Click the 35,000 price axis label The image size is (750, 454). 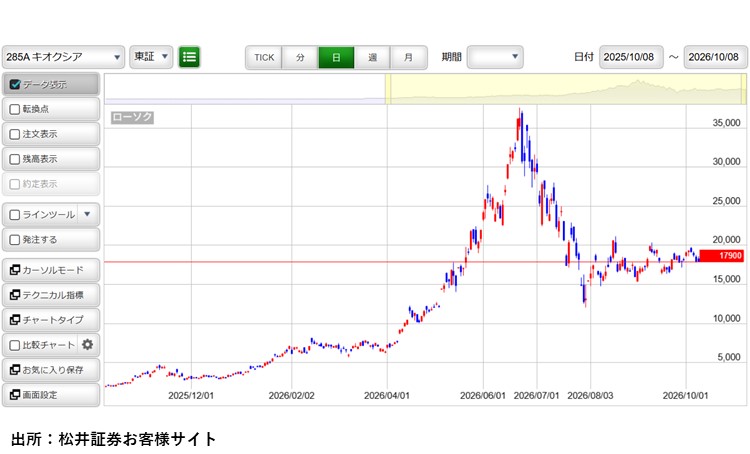pos(726,123)
